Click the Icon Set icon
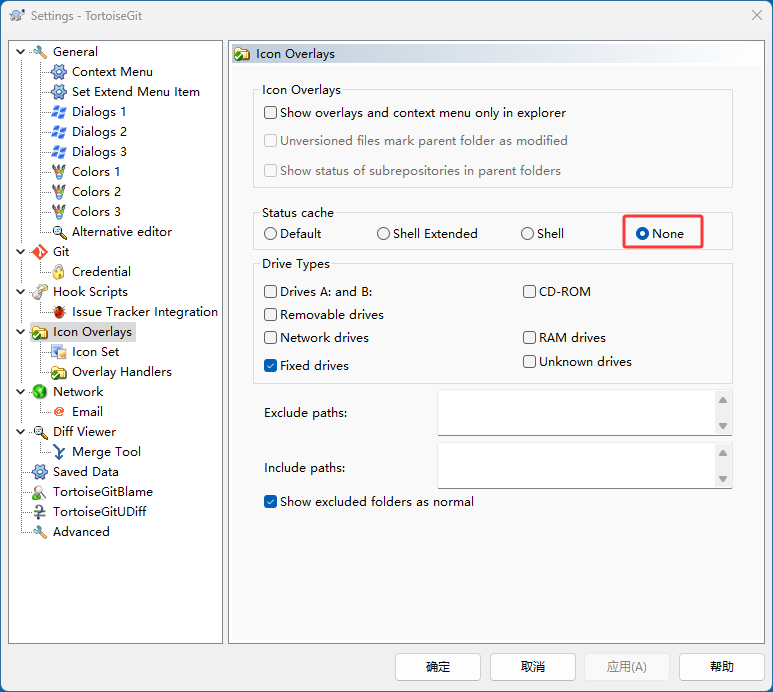This screenshot has width=773, height=692. 59,352
